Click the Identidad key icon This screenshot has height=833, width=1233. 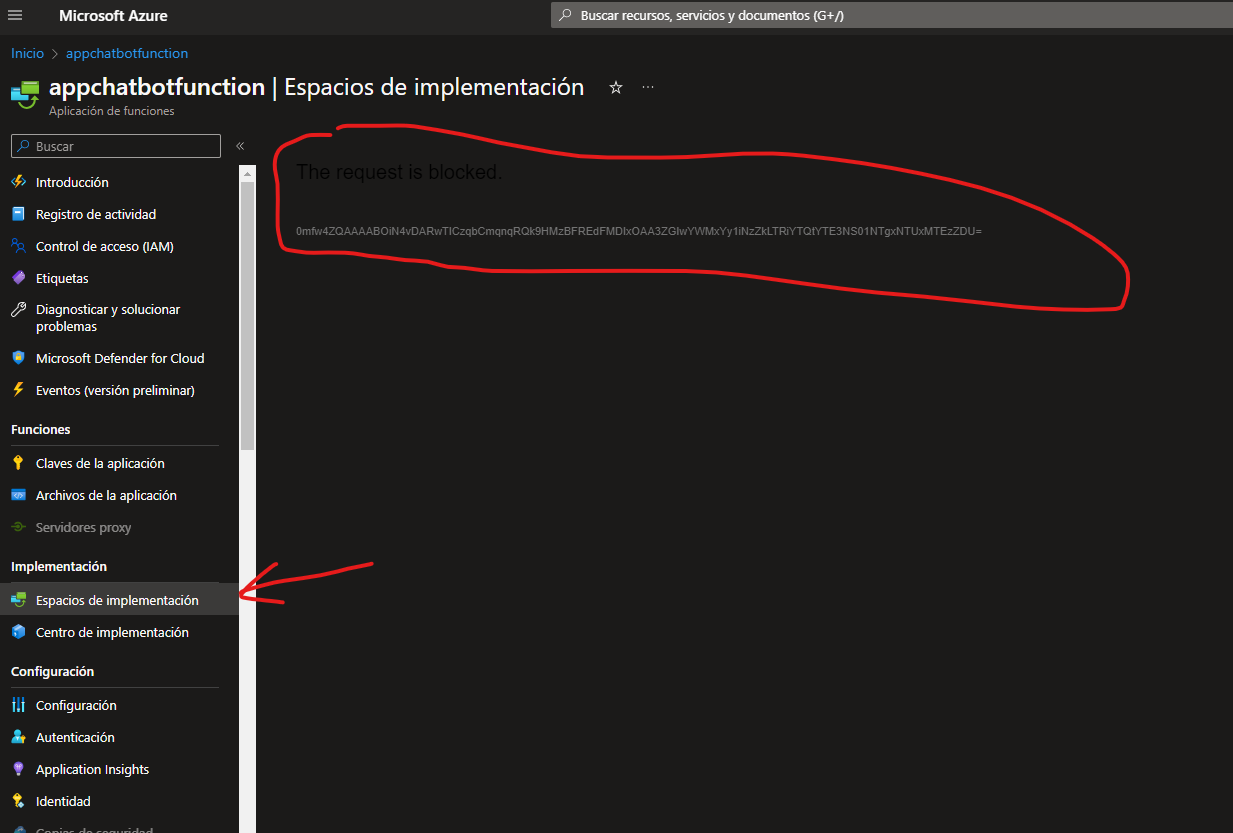pos(18,801)
